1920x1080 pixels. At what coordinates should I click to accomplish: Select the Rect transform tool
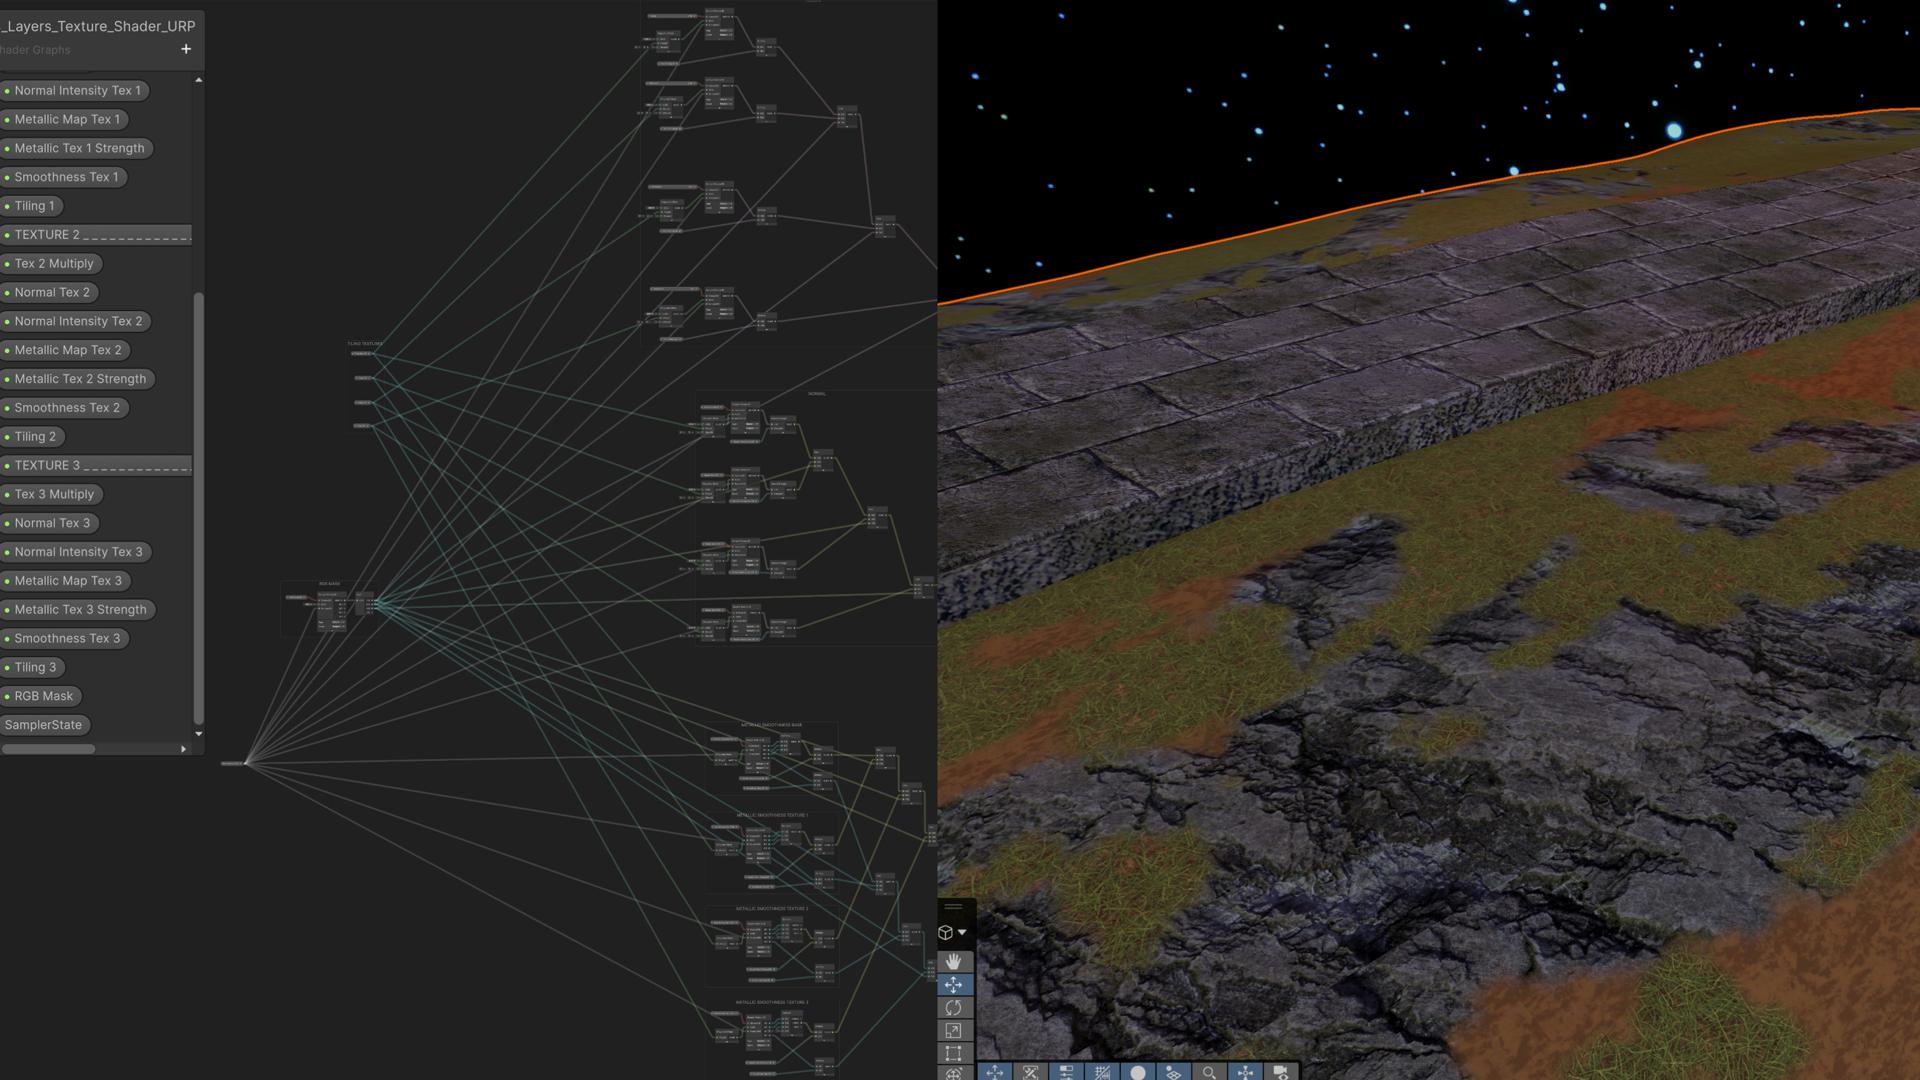953,1054
